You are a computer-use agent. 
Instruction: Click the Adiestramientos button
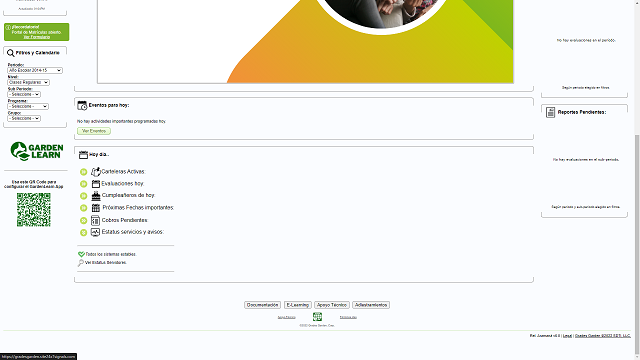pos(371,305)
